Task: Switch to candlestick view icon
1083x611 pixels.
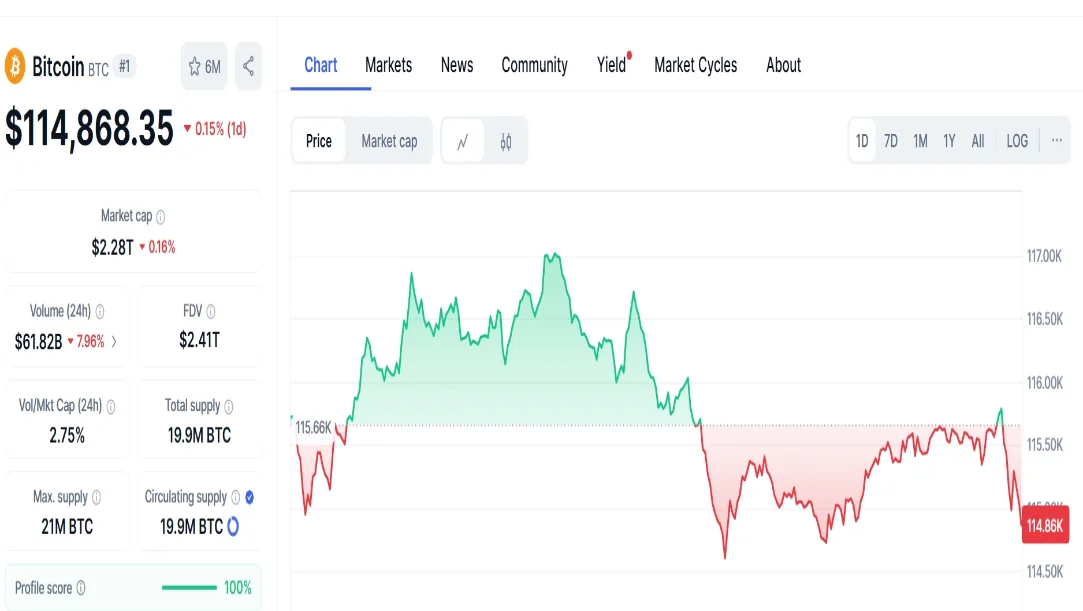Action: (x=505, y=141)
